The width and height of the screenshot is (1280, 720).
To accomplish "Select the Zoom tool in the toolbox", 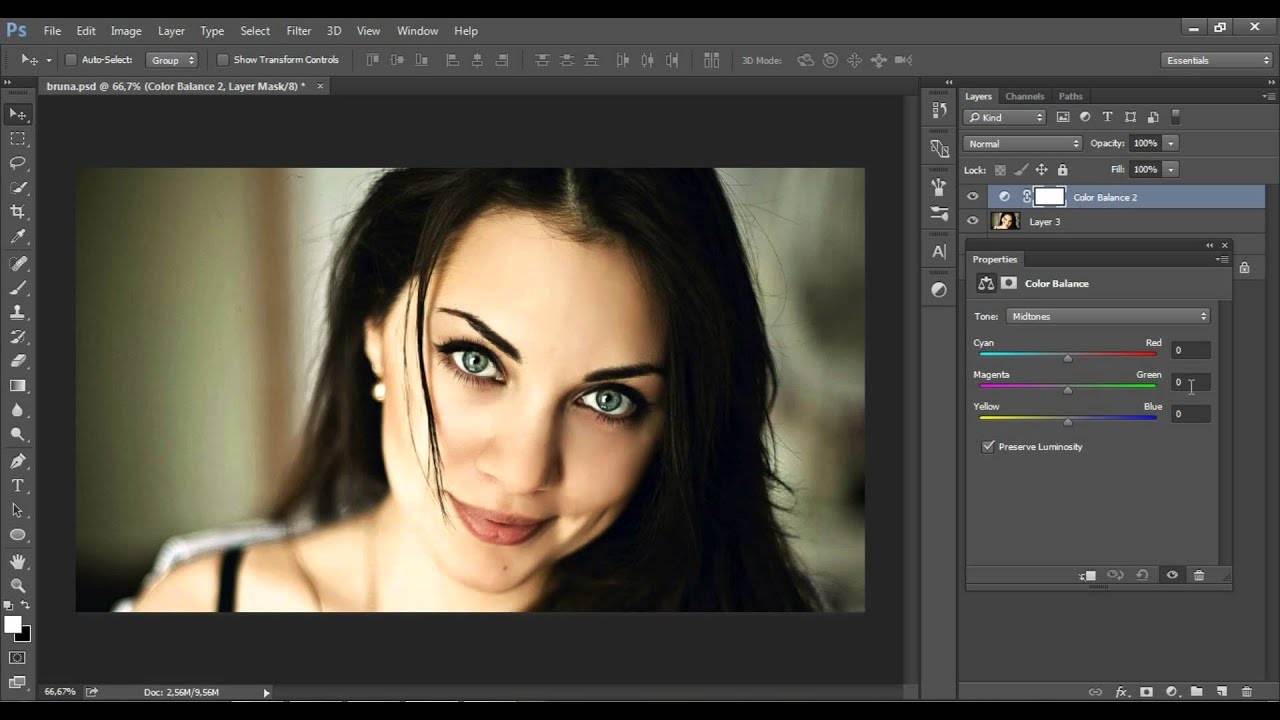I will (18, 586).
